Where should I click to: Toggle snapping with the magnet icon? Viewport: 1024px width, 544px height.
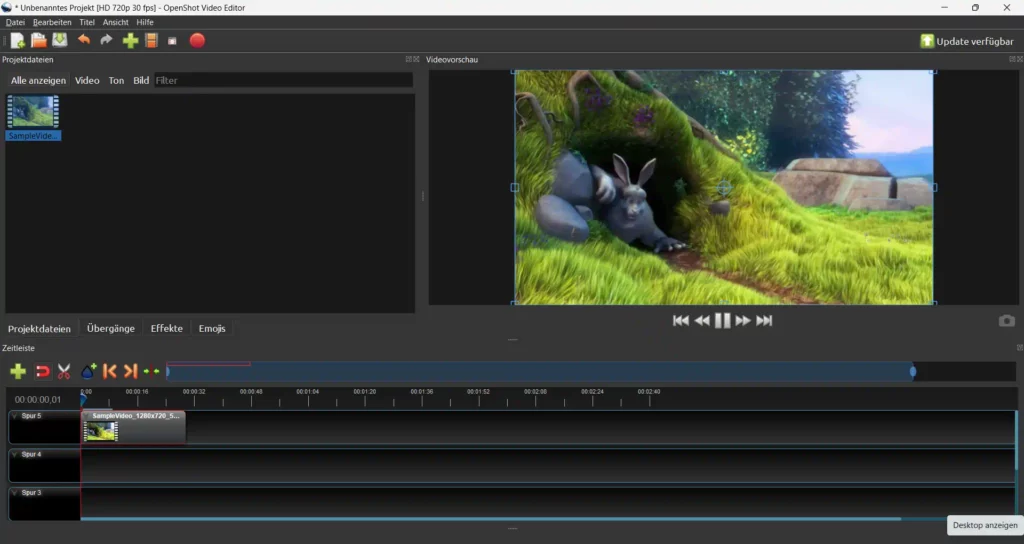coord(42,372)
